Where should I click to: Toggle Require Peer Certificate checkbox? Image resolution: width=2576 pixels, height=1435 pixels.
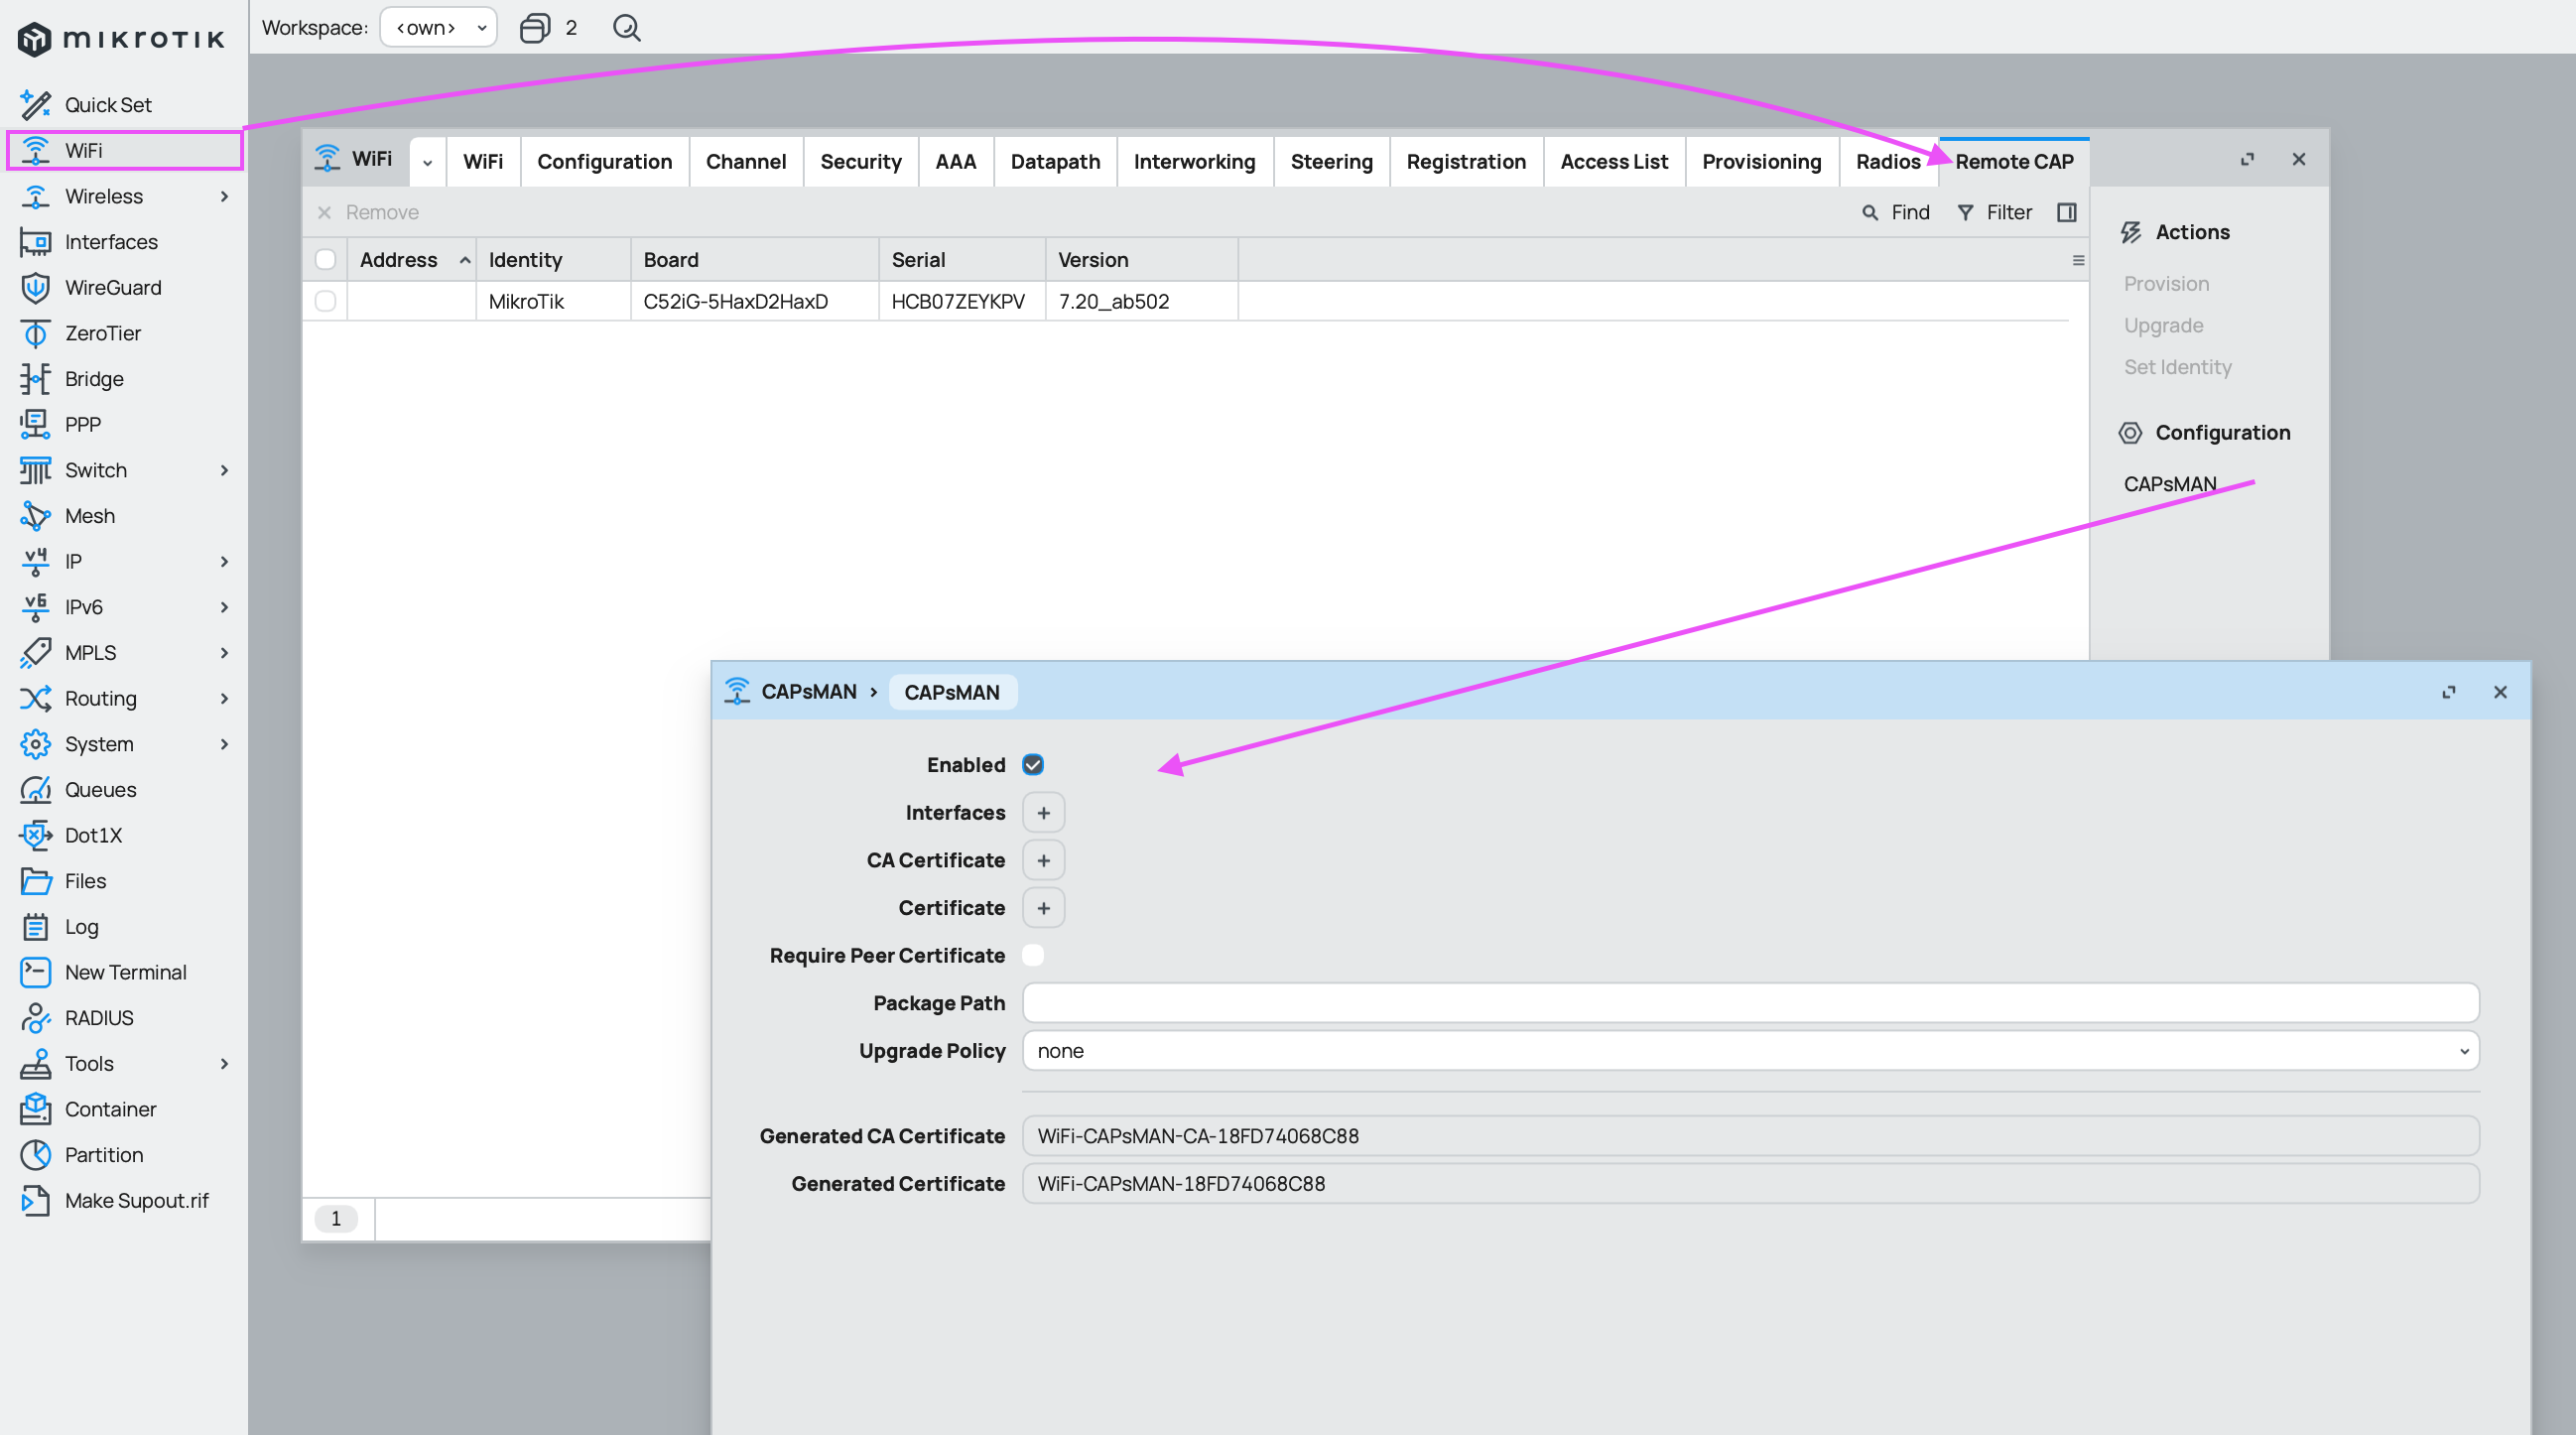tap(1033, 956)
